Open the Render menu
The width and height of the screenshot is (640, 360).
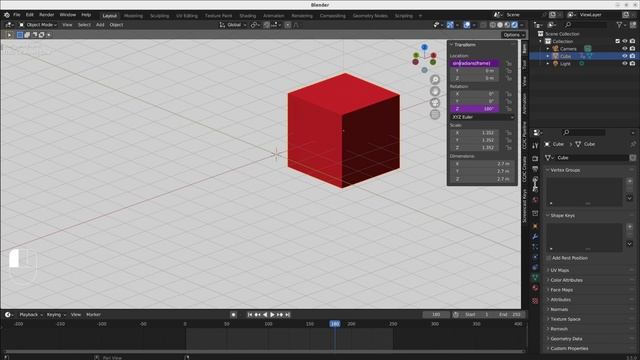(47, 15)
